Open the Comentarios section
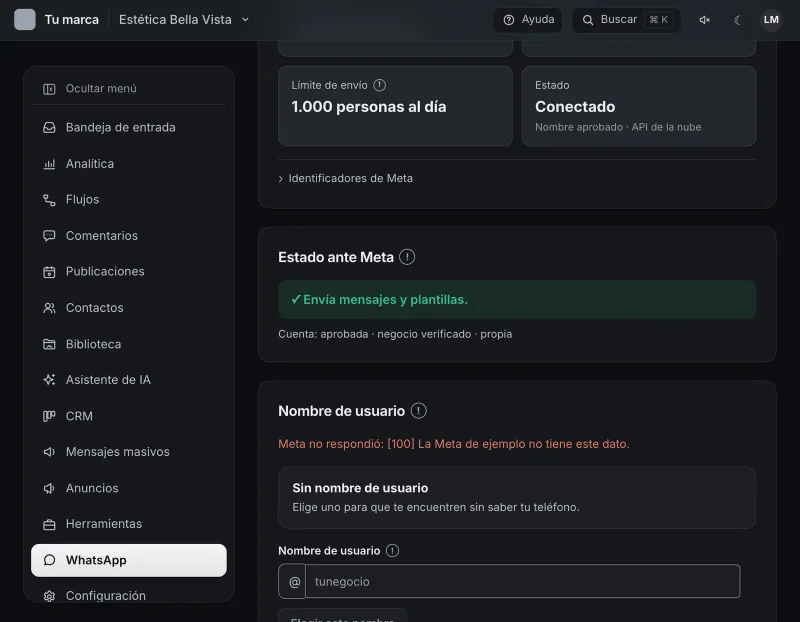Viewport: 800px width, 622px height. coord(129,236)
